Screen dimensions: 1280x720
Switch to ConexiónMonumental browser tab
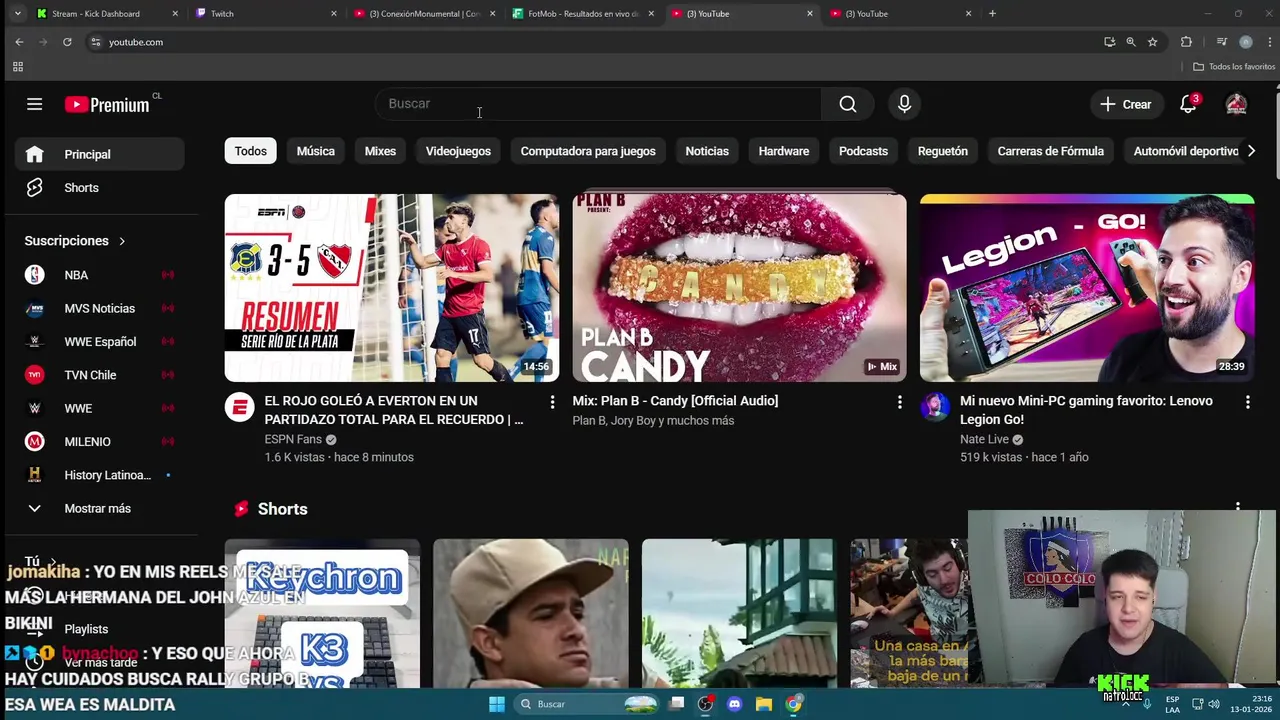[x=424, y=14]
